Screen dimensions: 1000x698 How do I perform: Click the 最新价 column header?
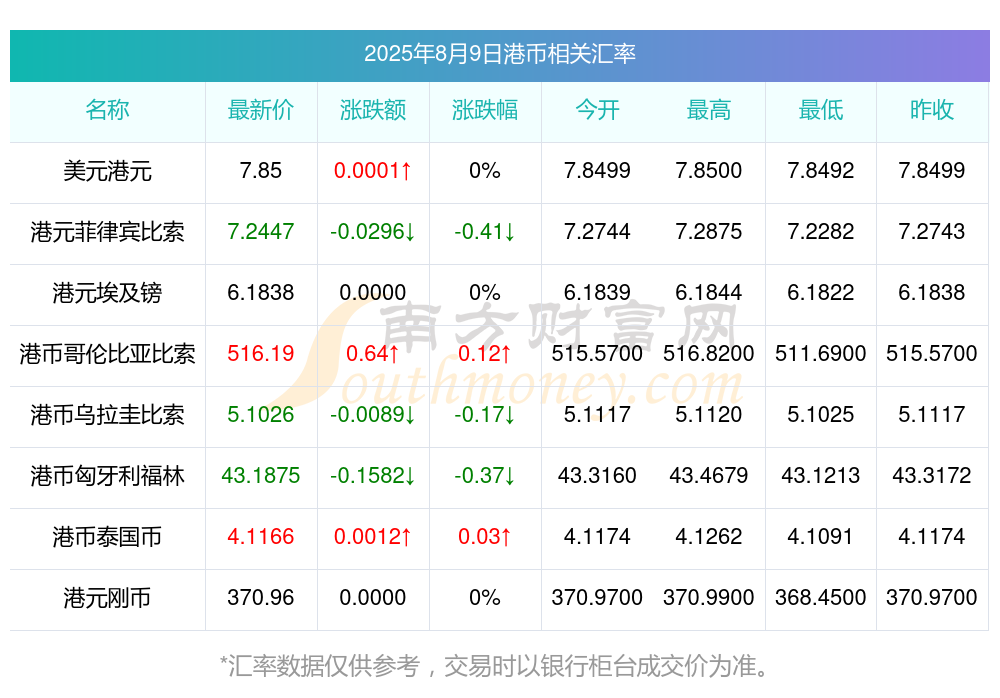tap(261, 110)
